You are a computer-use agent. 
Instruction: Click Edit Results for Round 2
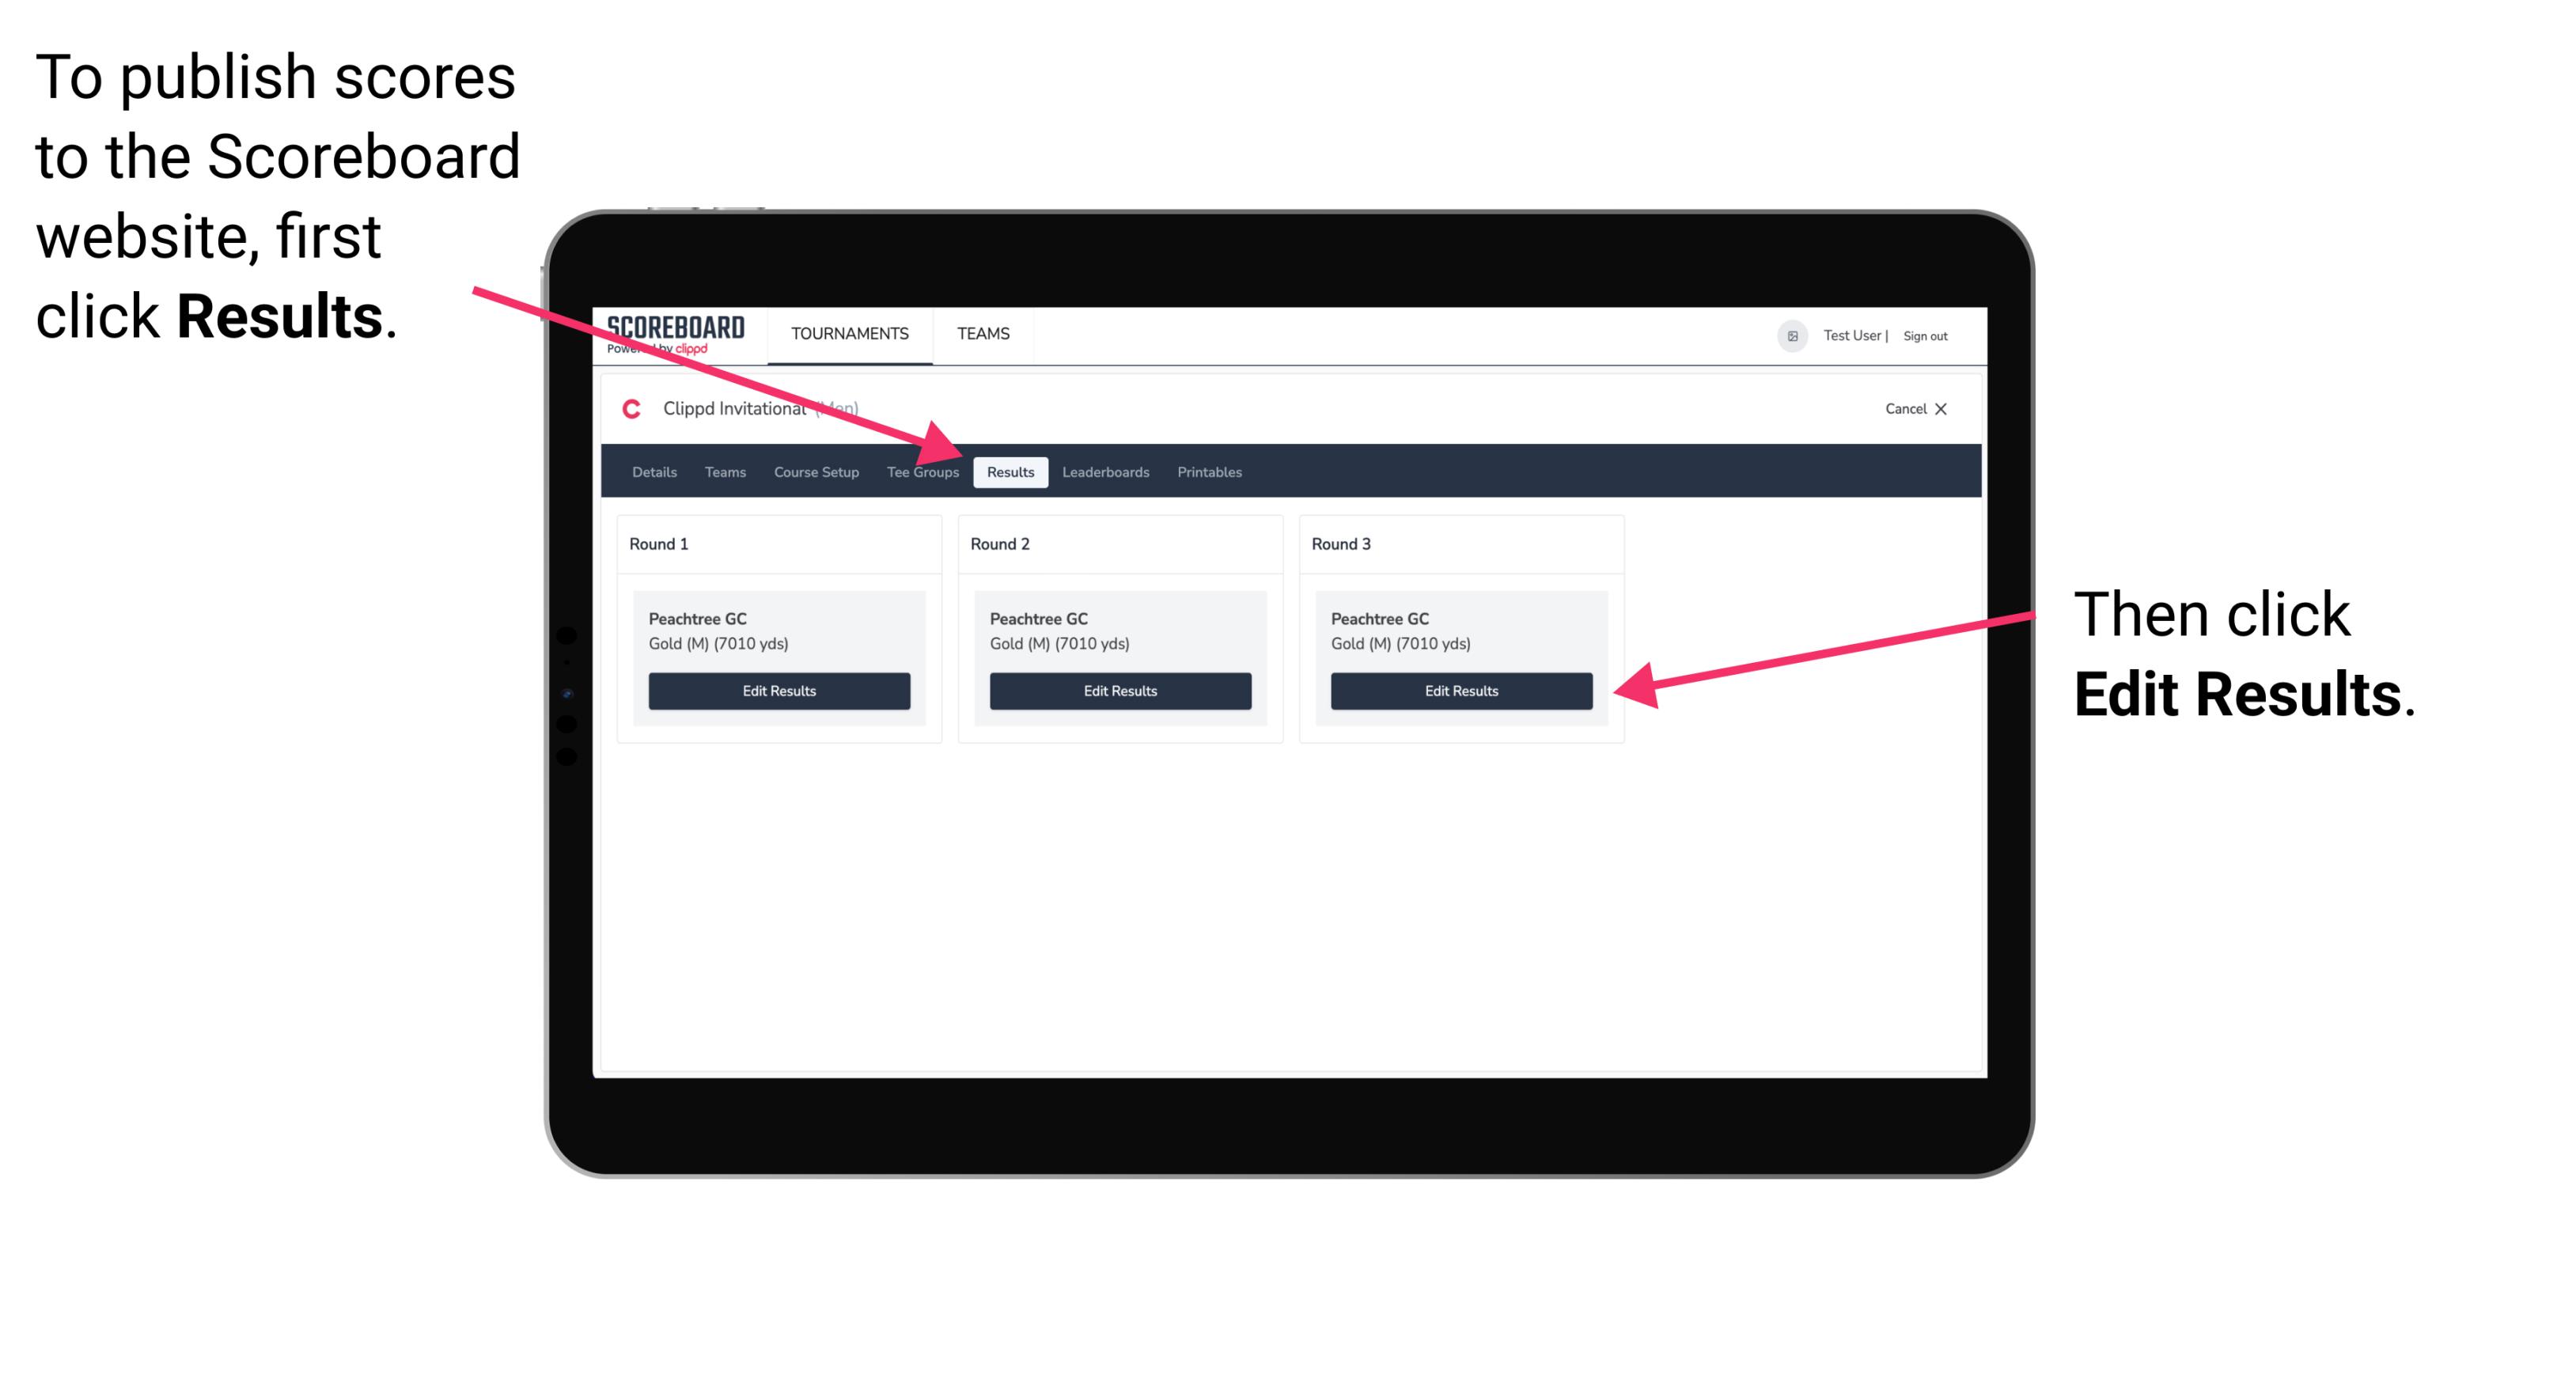[x=1119, y=691]
